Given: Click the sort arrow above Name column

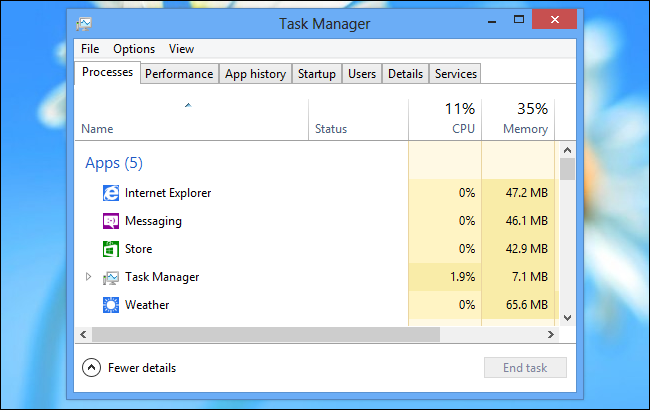Looking at the screenshot, I should [188, 105].
